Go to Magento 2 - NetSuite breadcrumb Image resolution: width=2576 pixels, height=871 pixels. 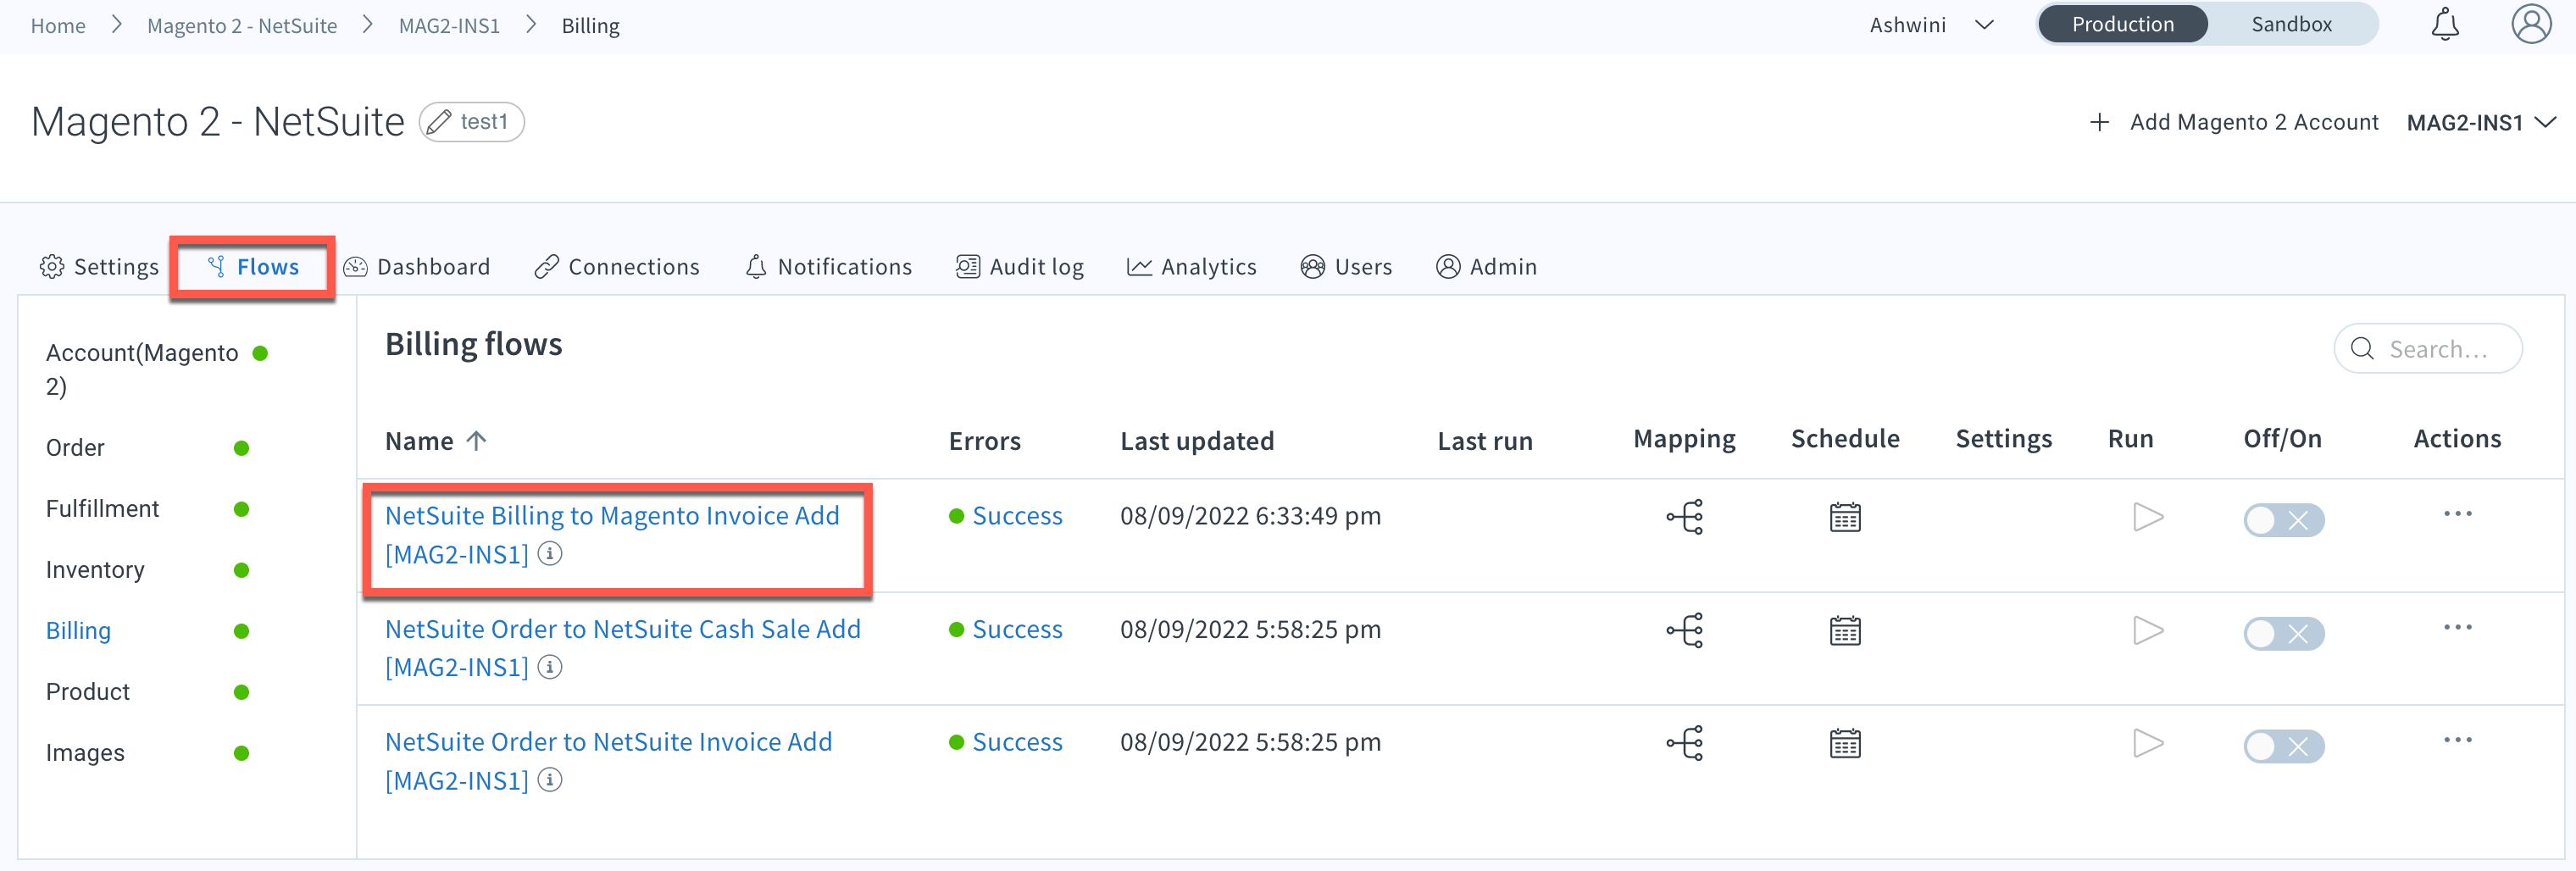pos(242,25)
